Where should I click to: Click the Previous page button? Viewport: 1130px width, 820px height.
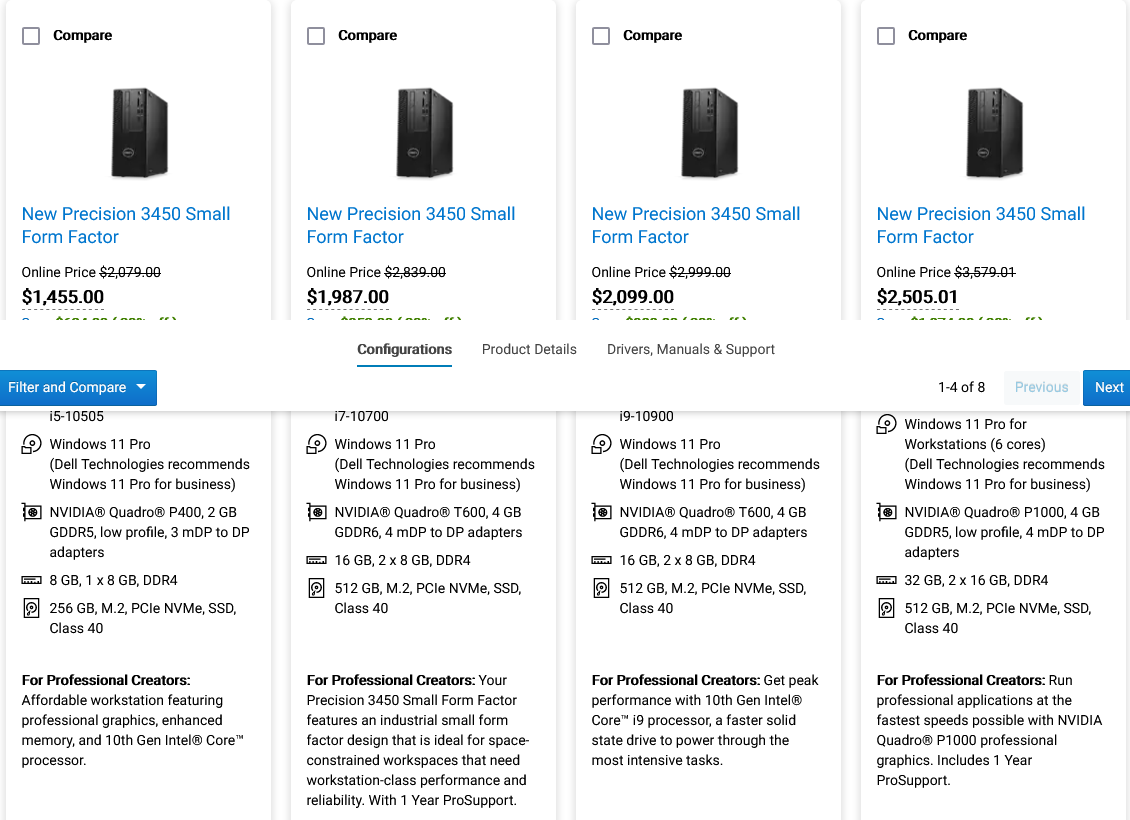1041,388
